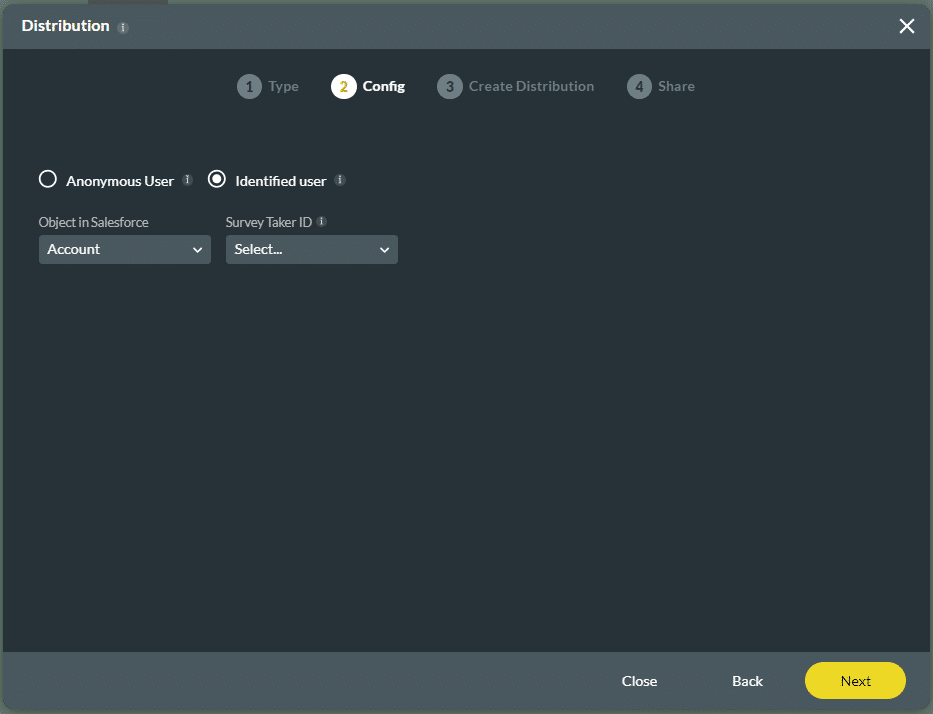Click the Anonymous User label text
Image resolution: width=933 pixels, height=714 pixels.
pos(120,181)
